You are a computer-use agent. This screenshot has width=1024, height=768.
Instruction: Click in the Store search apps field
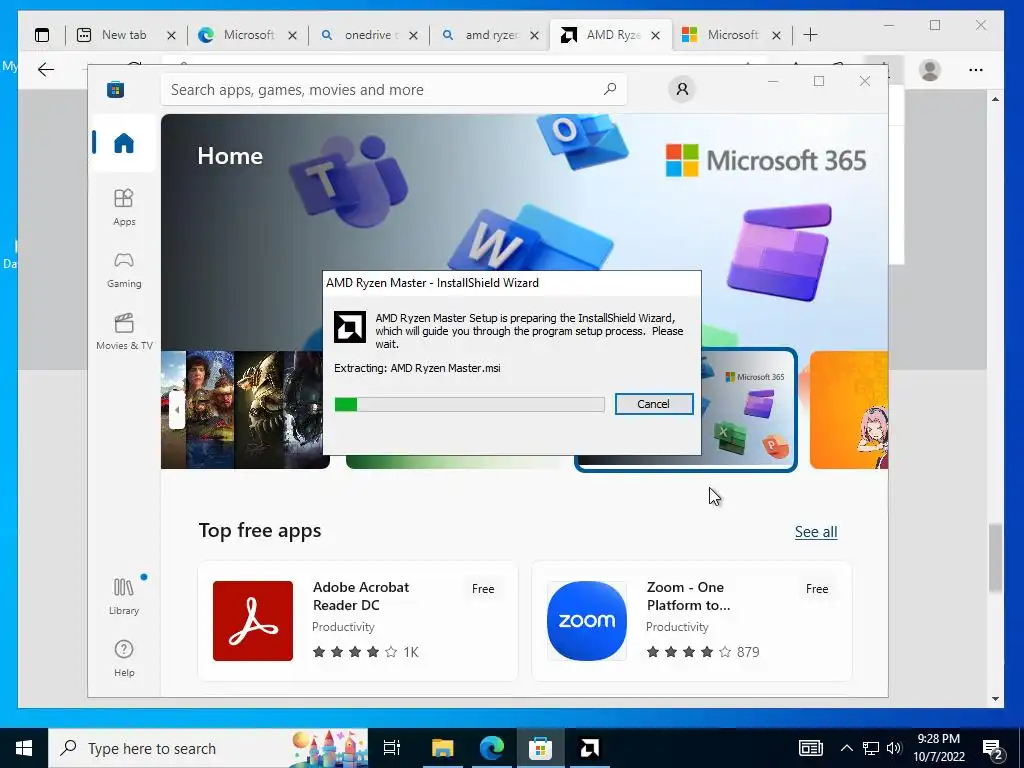coord(394,89)
